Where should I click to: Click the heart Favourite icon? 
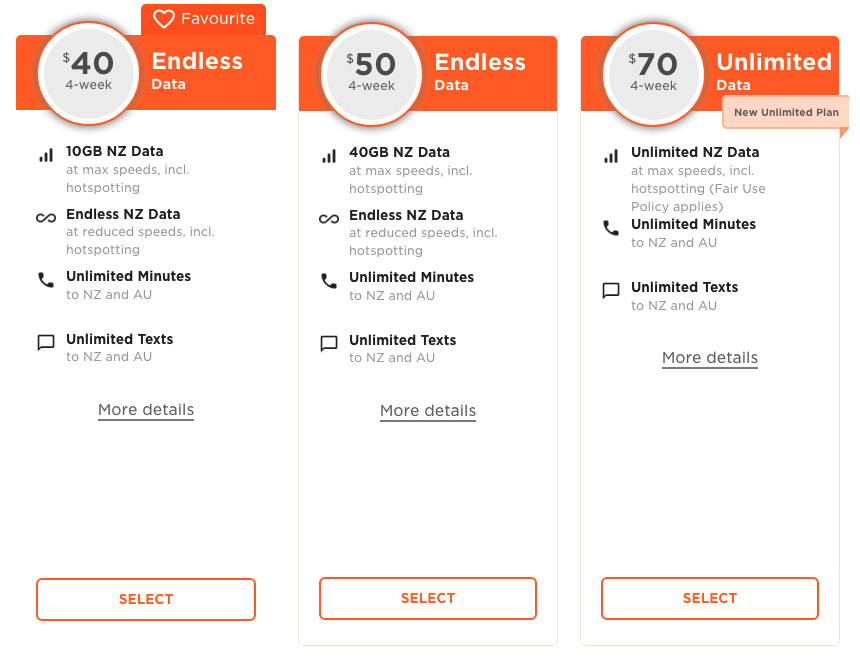164,19
